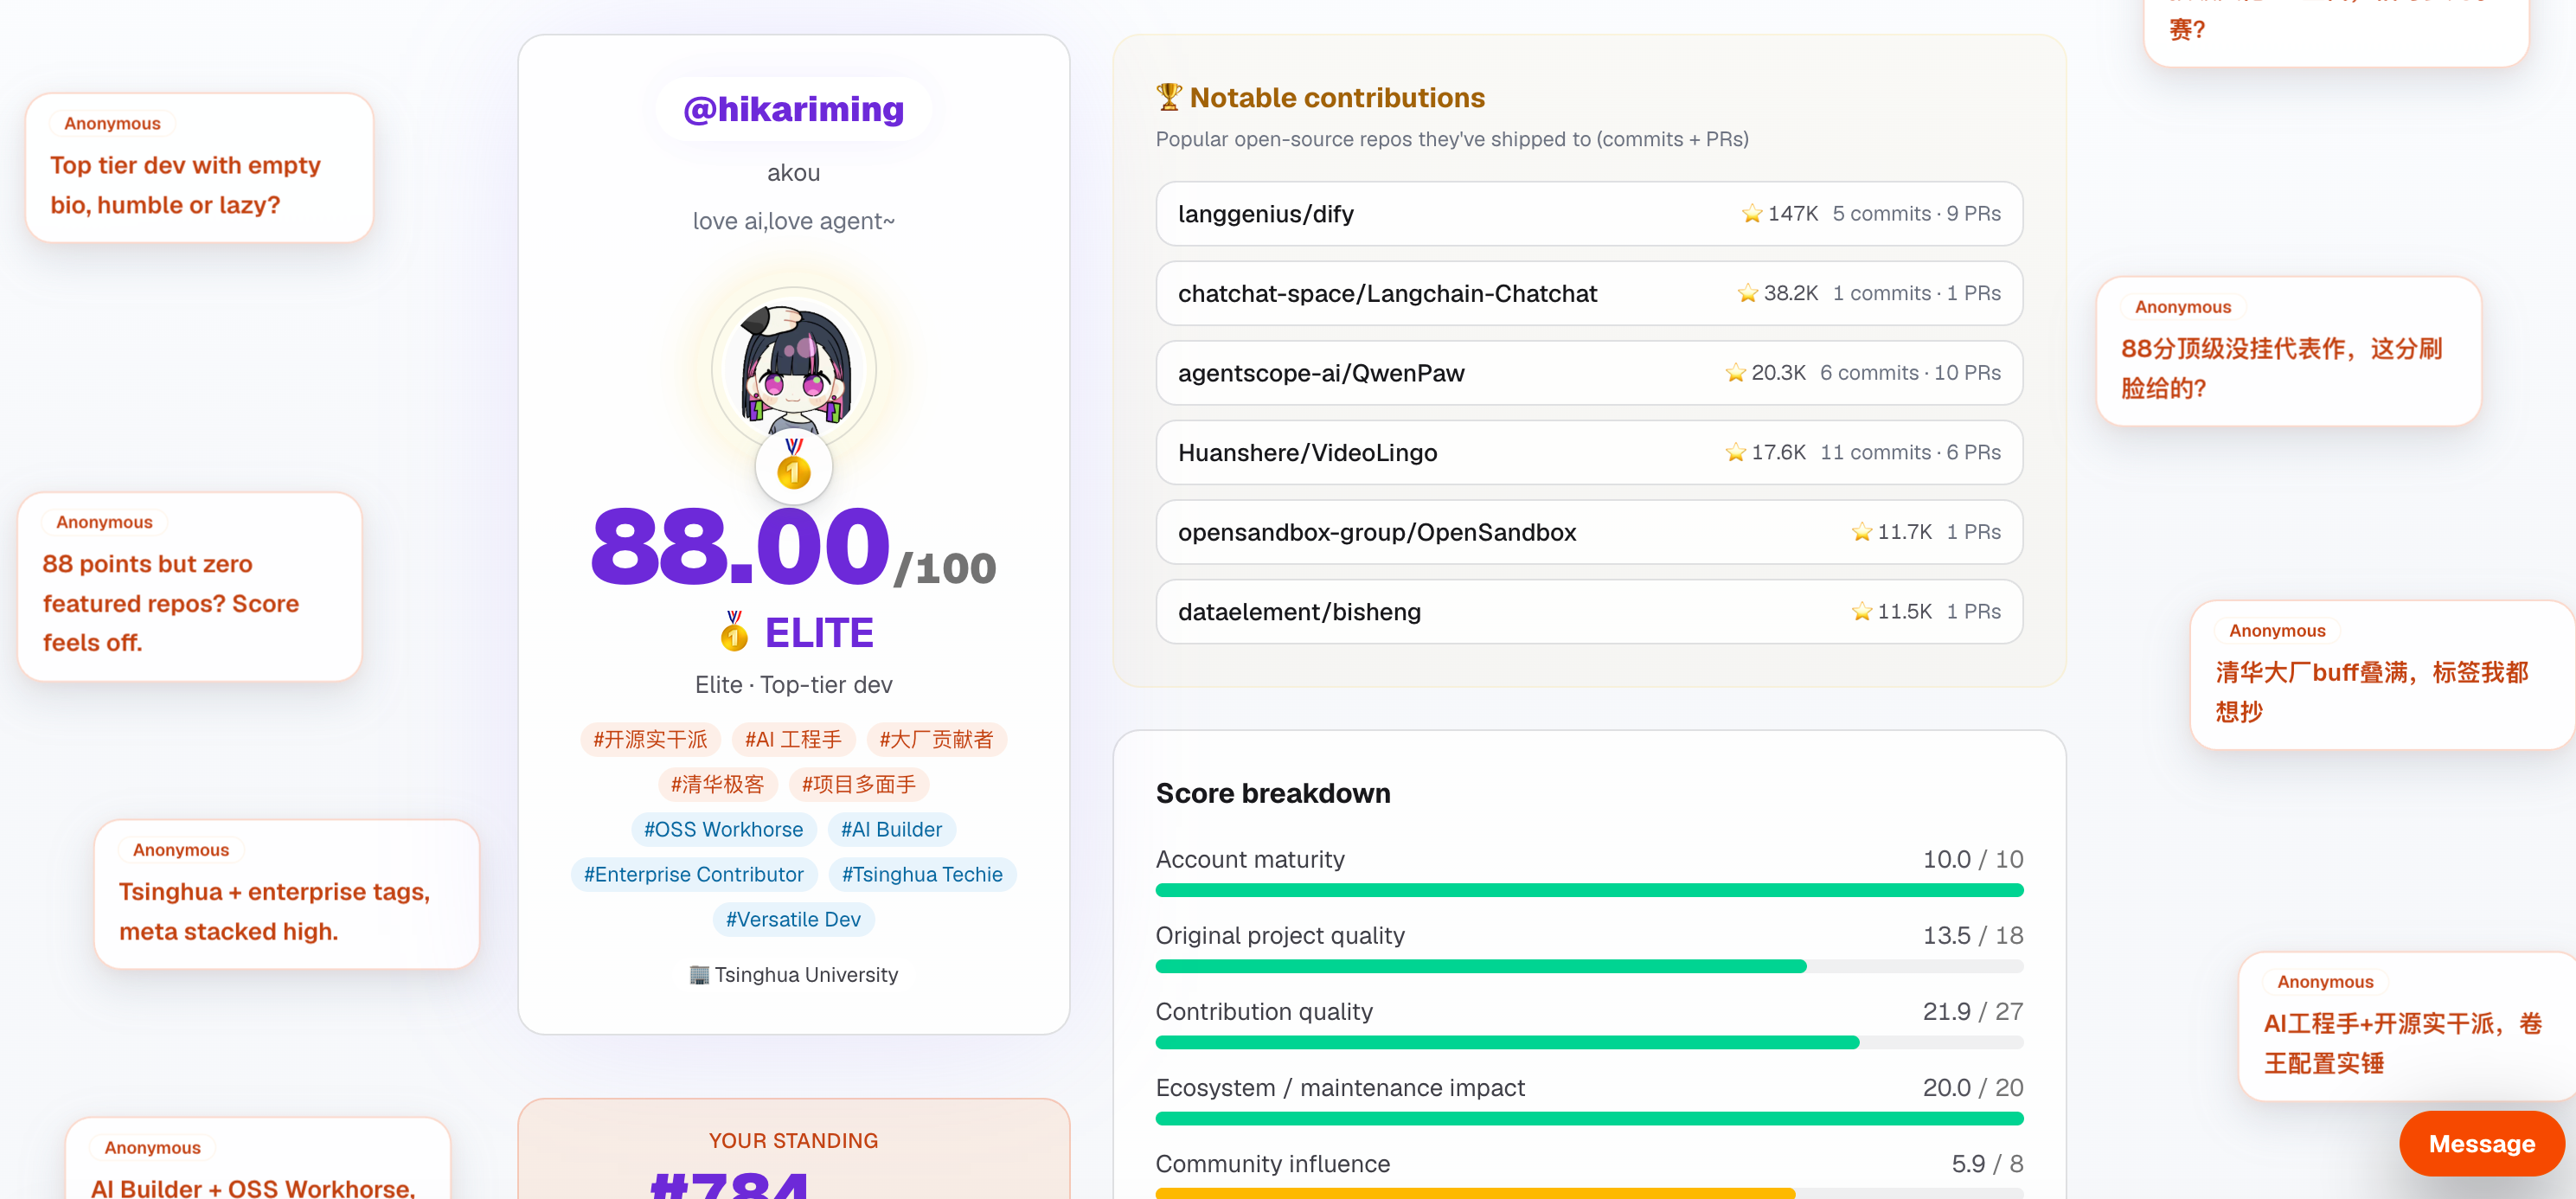Select the #AI Builder tag

891,829
